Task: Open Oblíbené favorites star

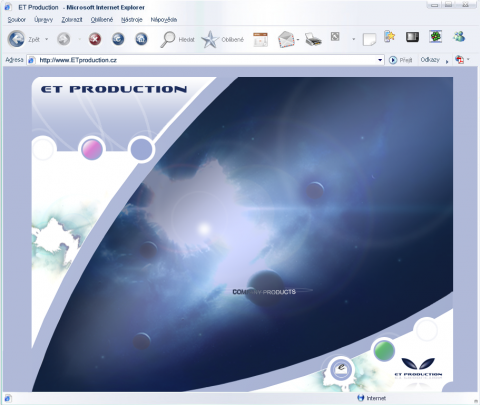Action: coord(223,39)
